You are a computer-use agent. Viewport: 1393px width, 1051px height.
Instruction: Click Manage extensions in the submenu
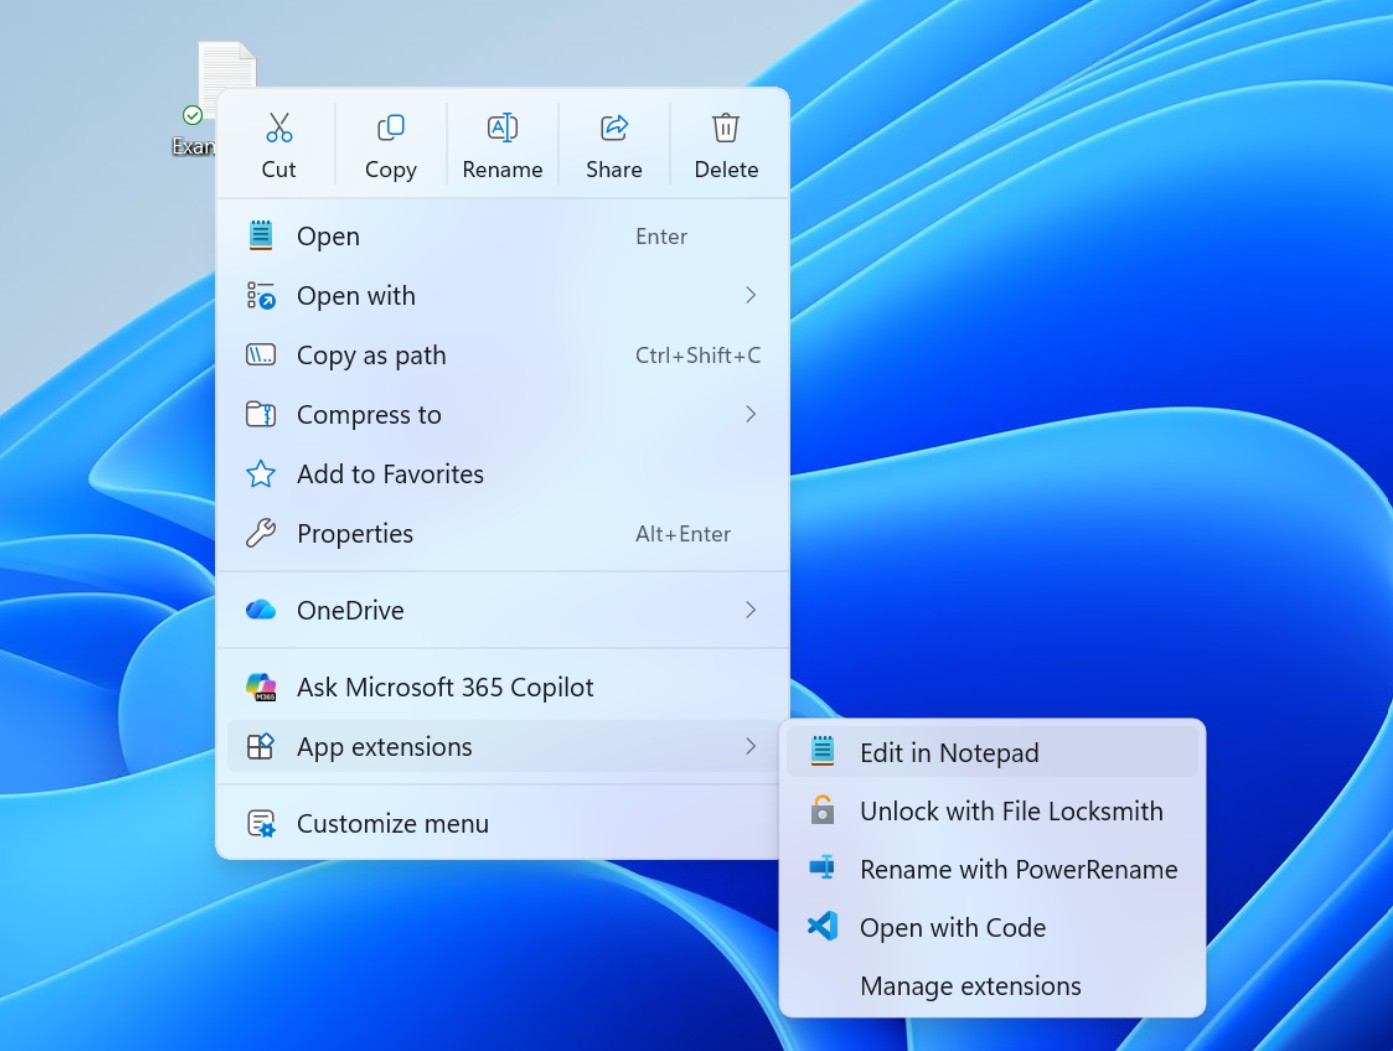coord(992,985)
